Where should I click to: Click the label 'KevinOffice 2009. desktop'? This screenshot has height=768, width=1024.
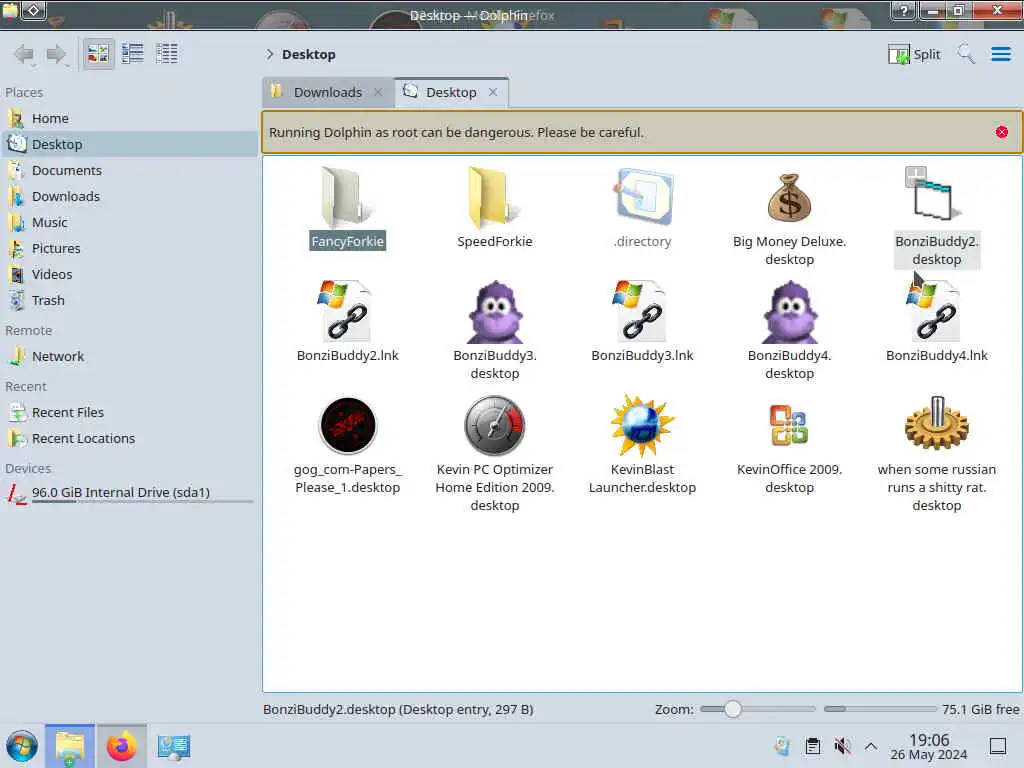pos(790,478)
